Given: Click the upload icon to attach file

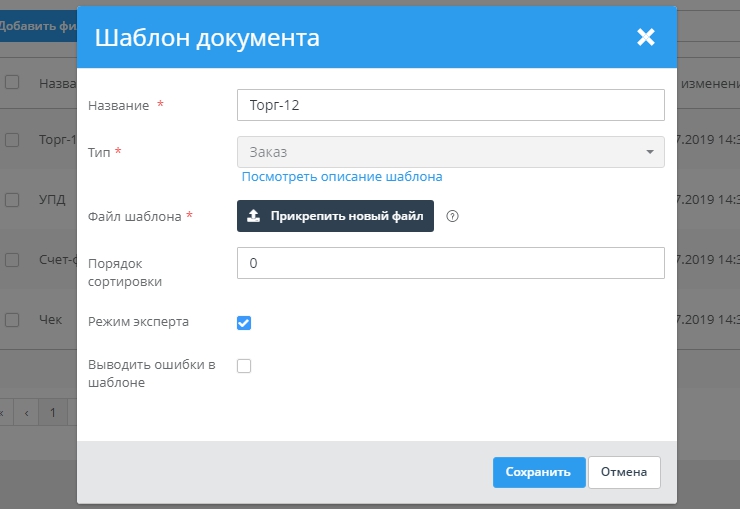Looking at the screenshot, I should 254,216.
